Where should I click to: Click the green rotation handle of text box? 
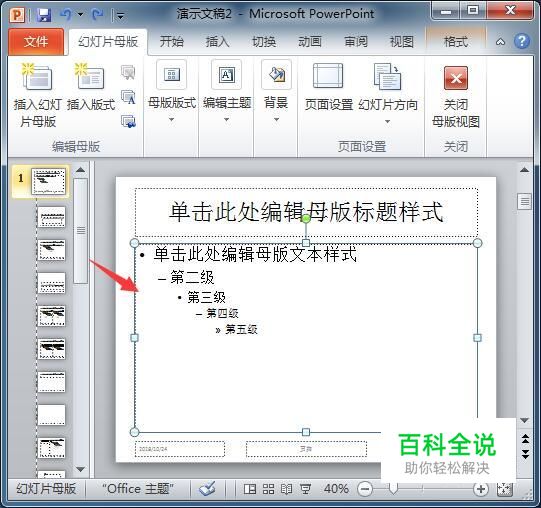tap(306, 218)
